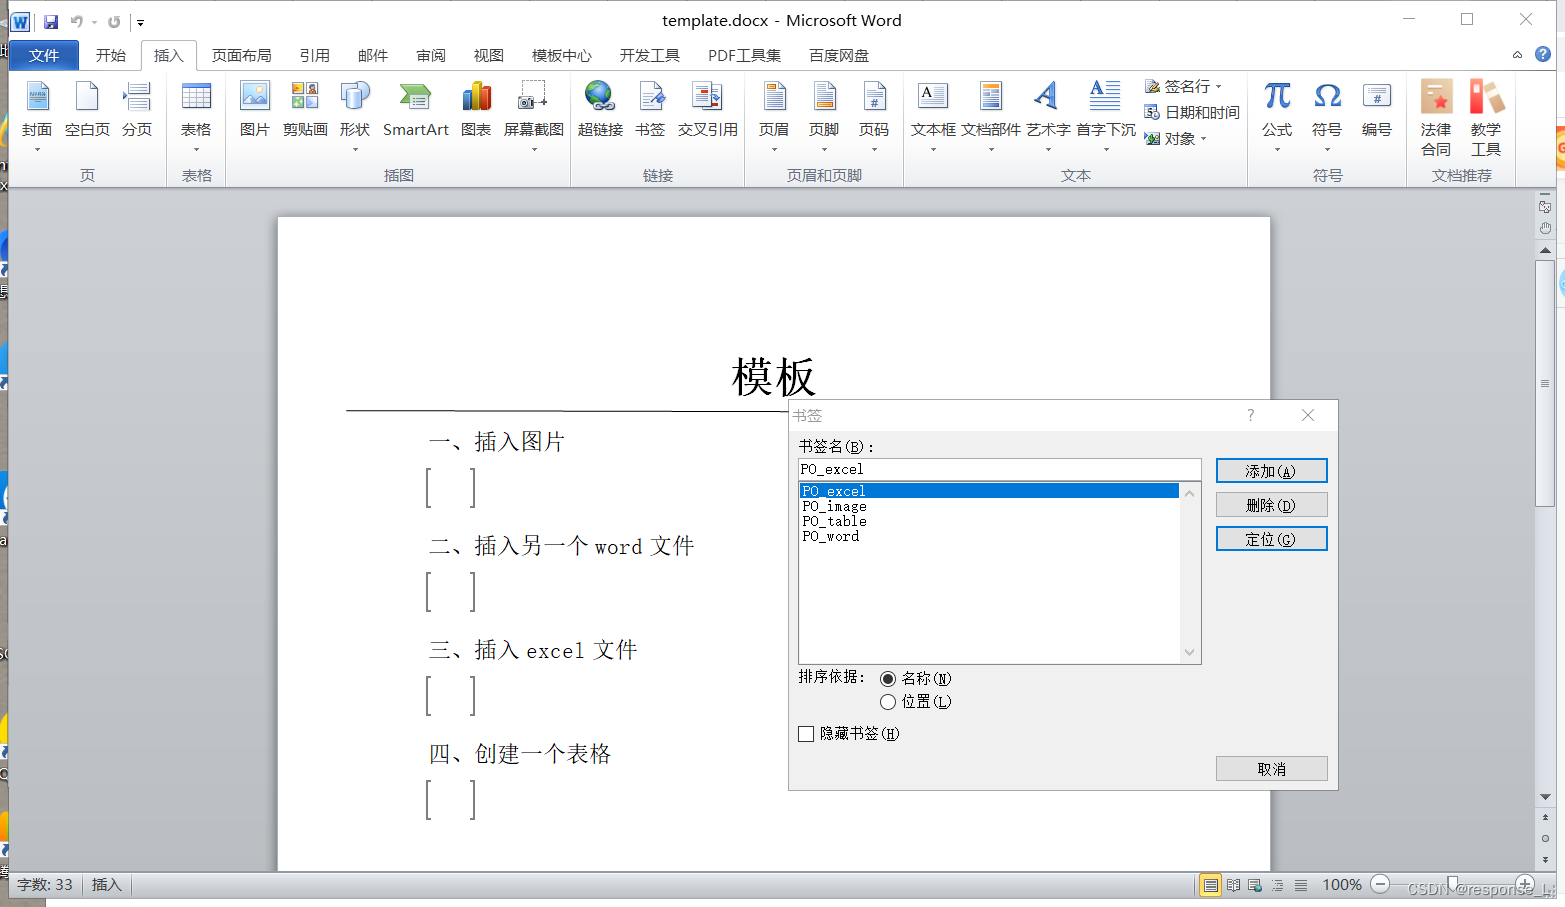The width and height of the screenshot is (1565, 907).
Task: Insert WordArt (艺术字)
Action: pyautogui.click(x=1048, y=115)
